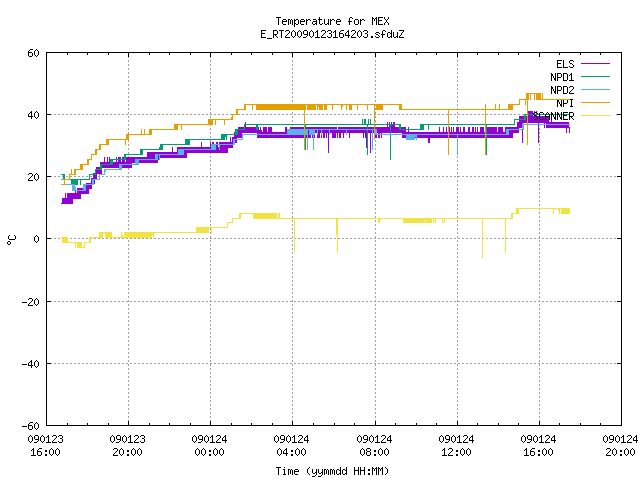Click the blue NPD2 legend line sample

[595, 90]
